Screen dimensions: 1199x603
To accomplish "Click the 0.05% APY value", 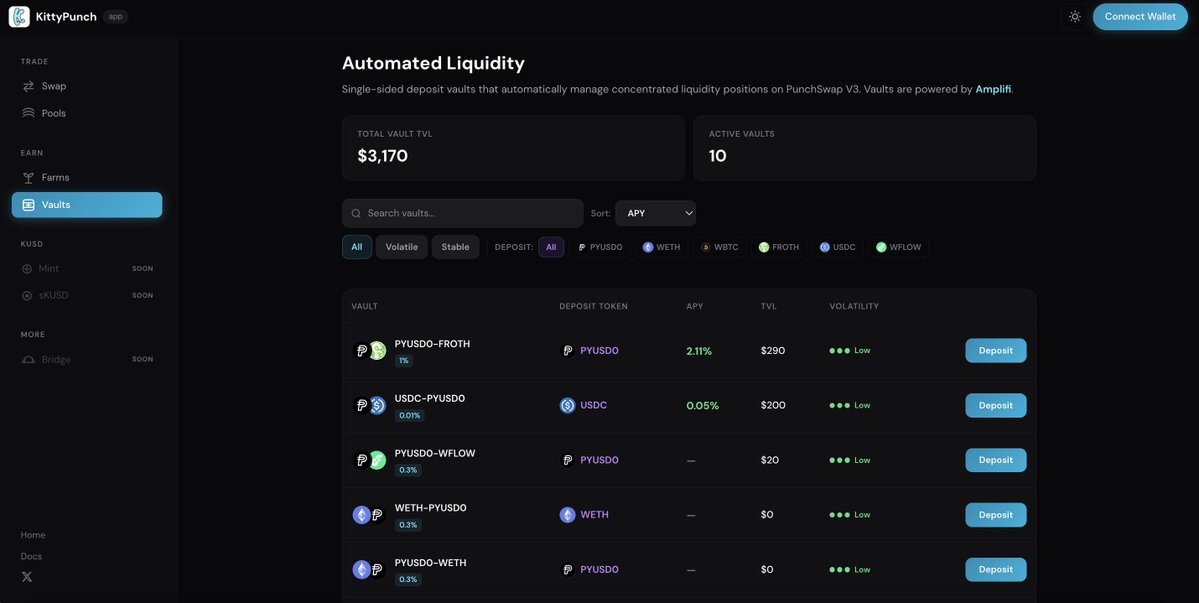I will 703,406.
